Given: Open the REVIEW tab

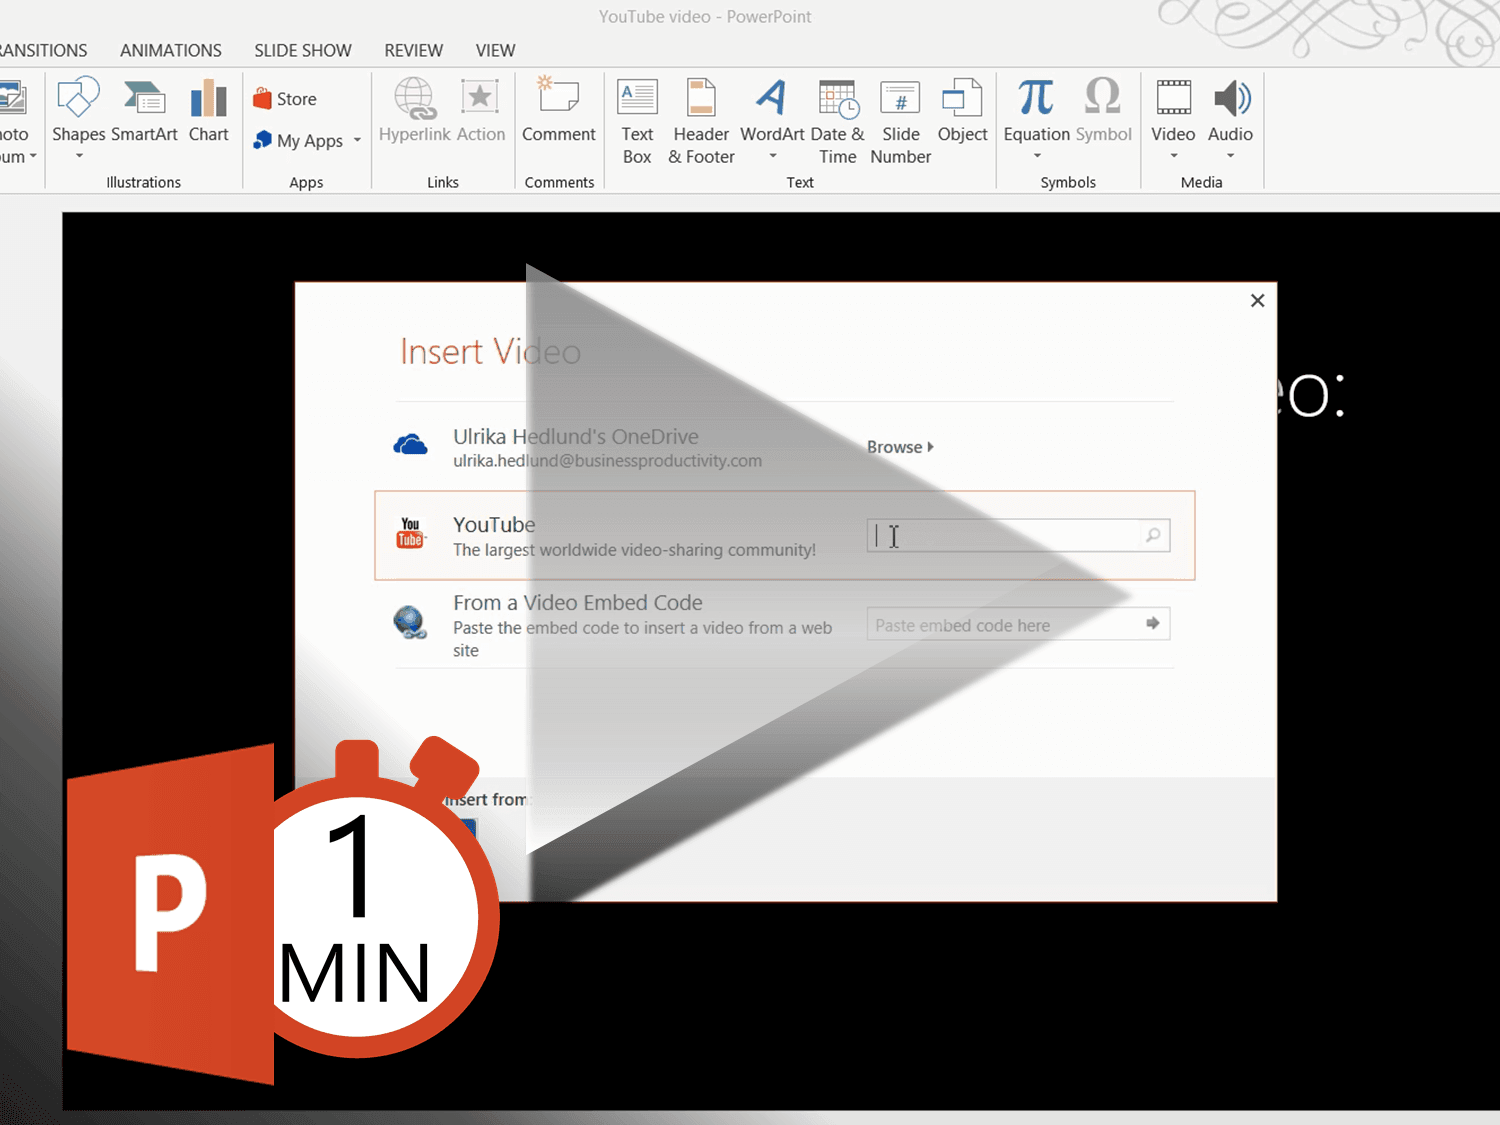Looking at the screenshot, I should coord(413,50).
